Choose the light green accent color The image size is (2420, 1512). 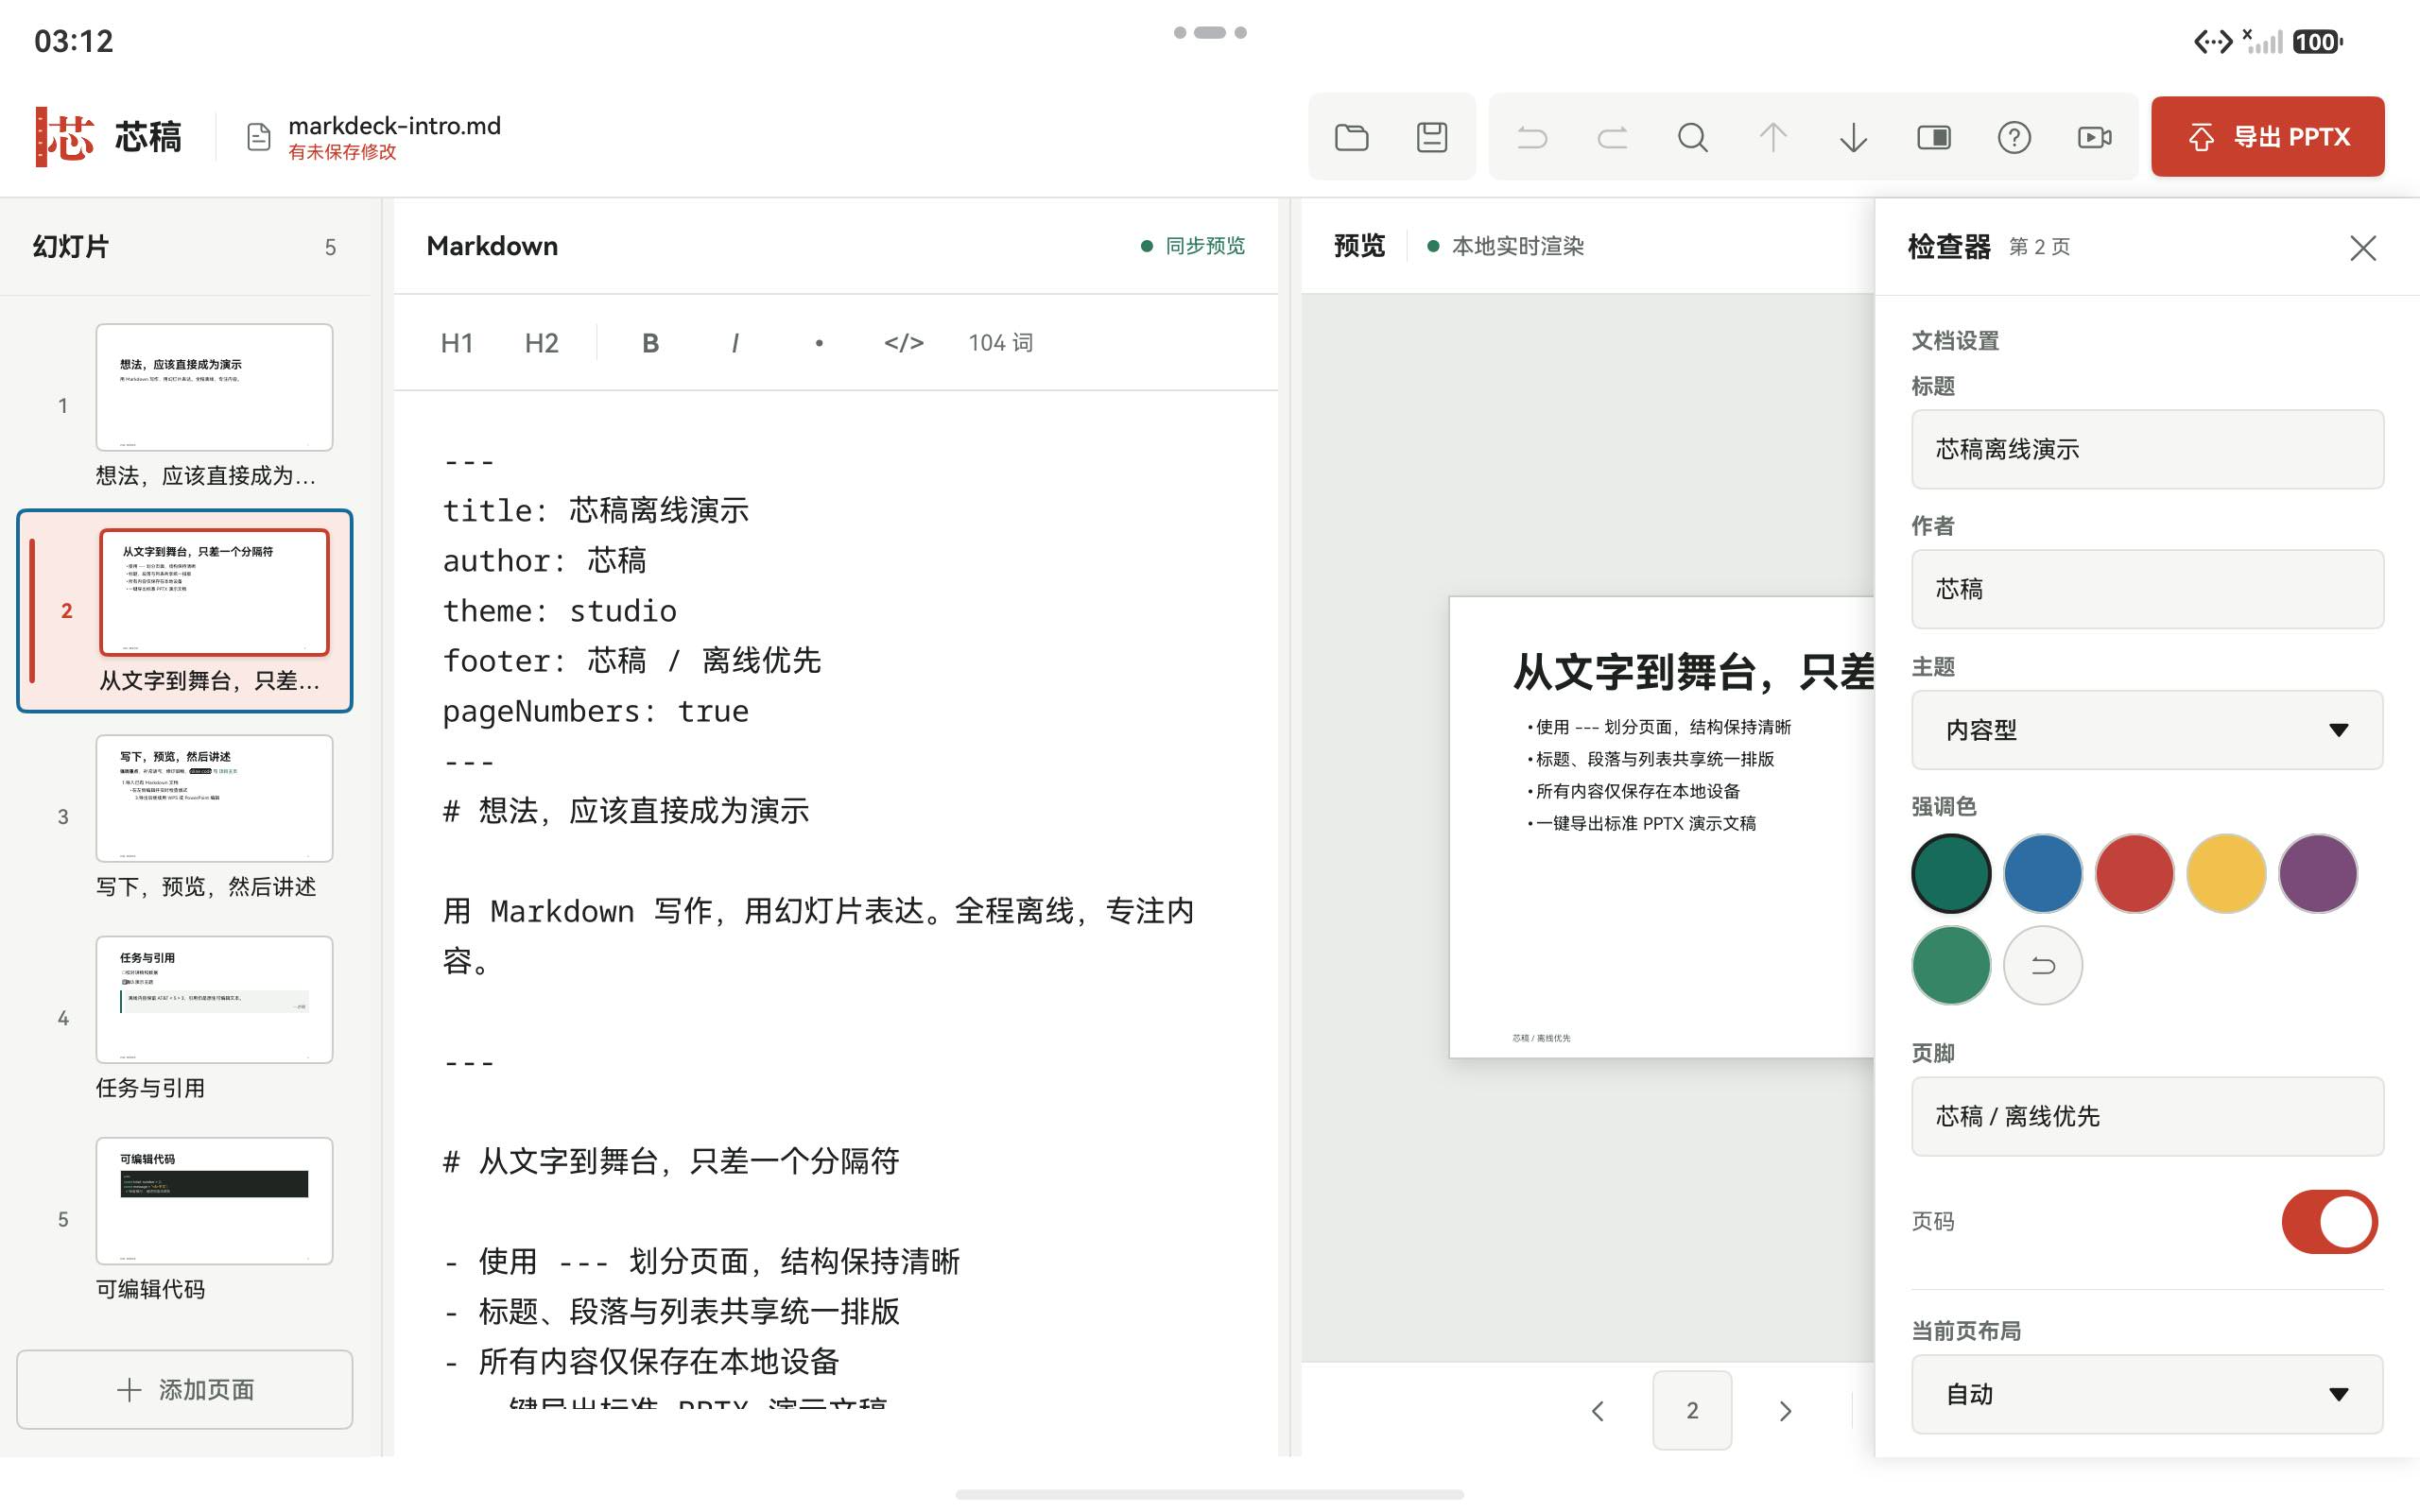1951,965
